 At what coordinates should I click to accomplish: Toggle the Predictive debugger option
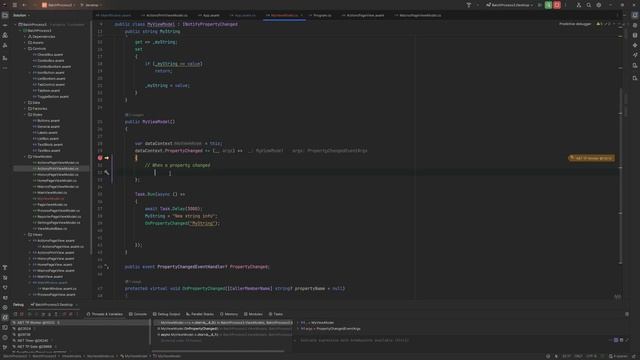click(x=575, y=24)
